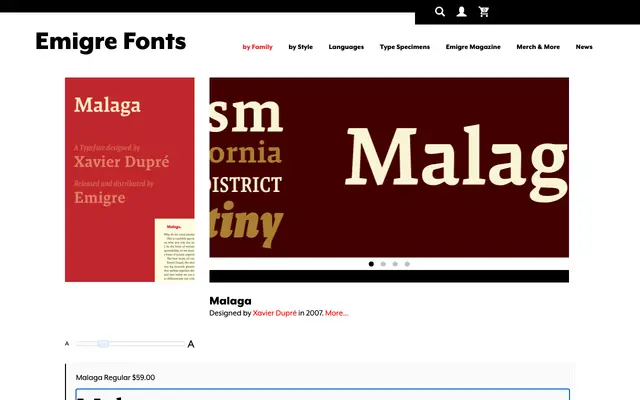
Task: Select the second carousel dot
Action: (x=383, y=264)
